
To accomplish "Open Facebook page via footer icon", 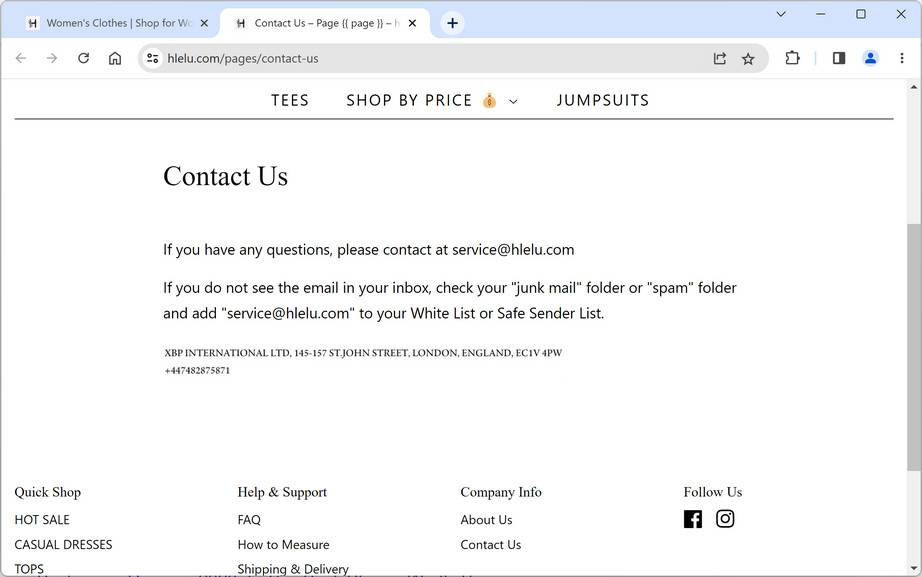I will 693,519.
